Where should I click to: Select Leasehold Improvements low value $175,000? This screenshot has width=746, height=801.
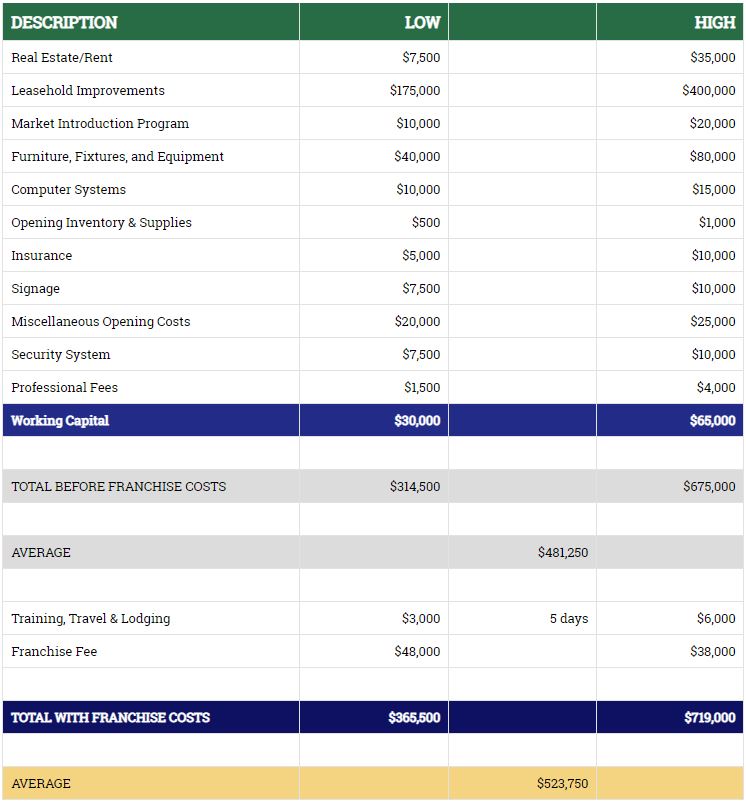414,91
